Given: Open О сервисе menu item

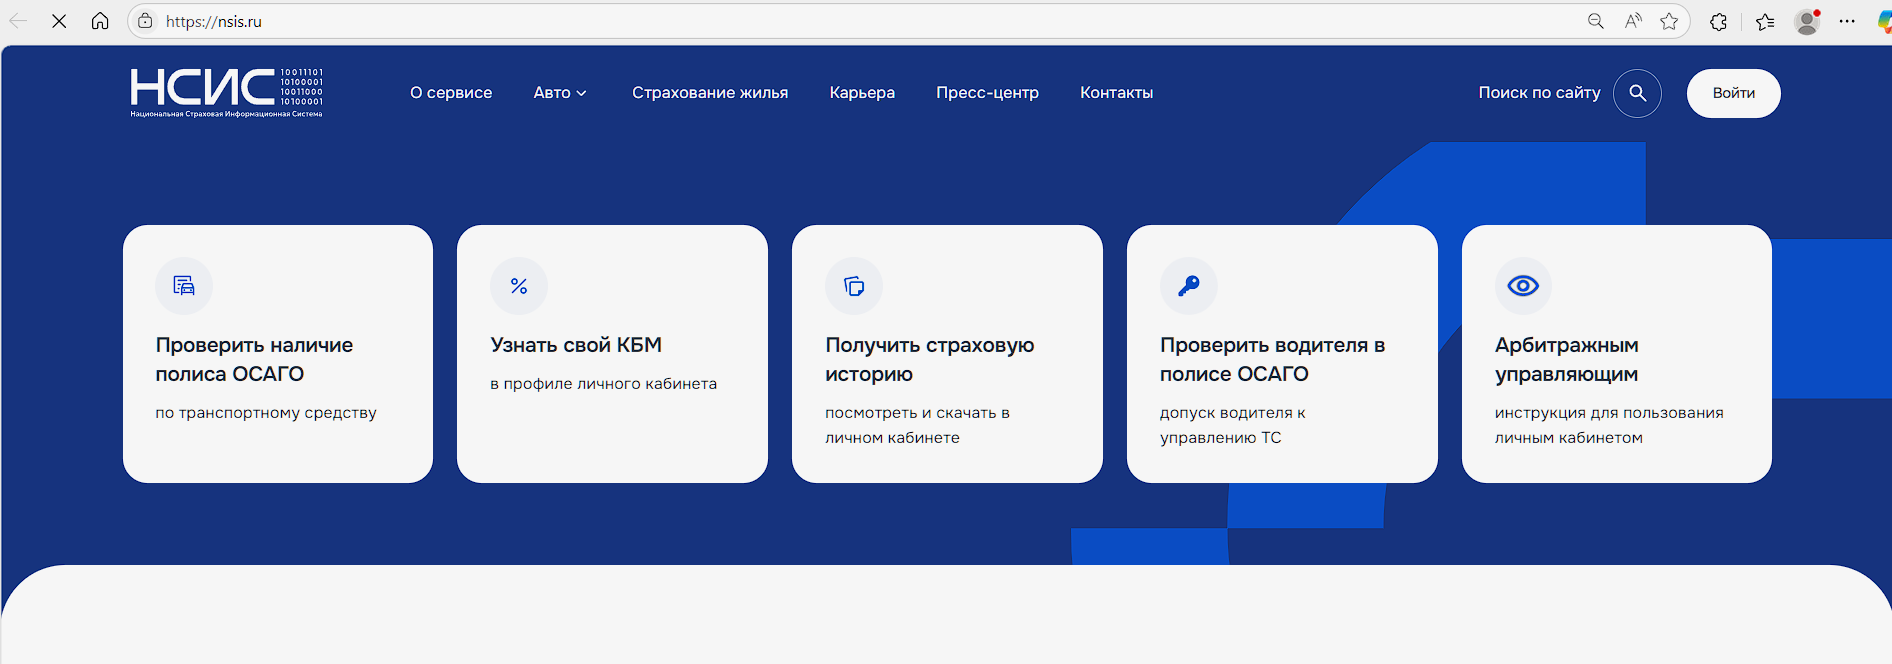Looking at the screenshot, I should point(451,93).
